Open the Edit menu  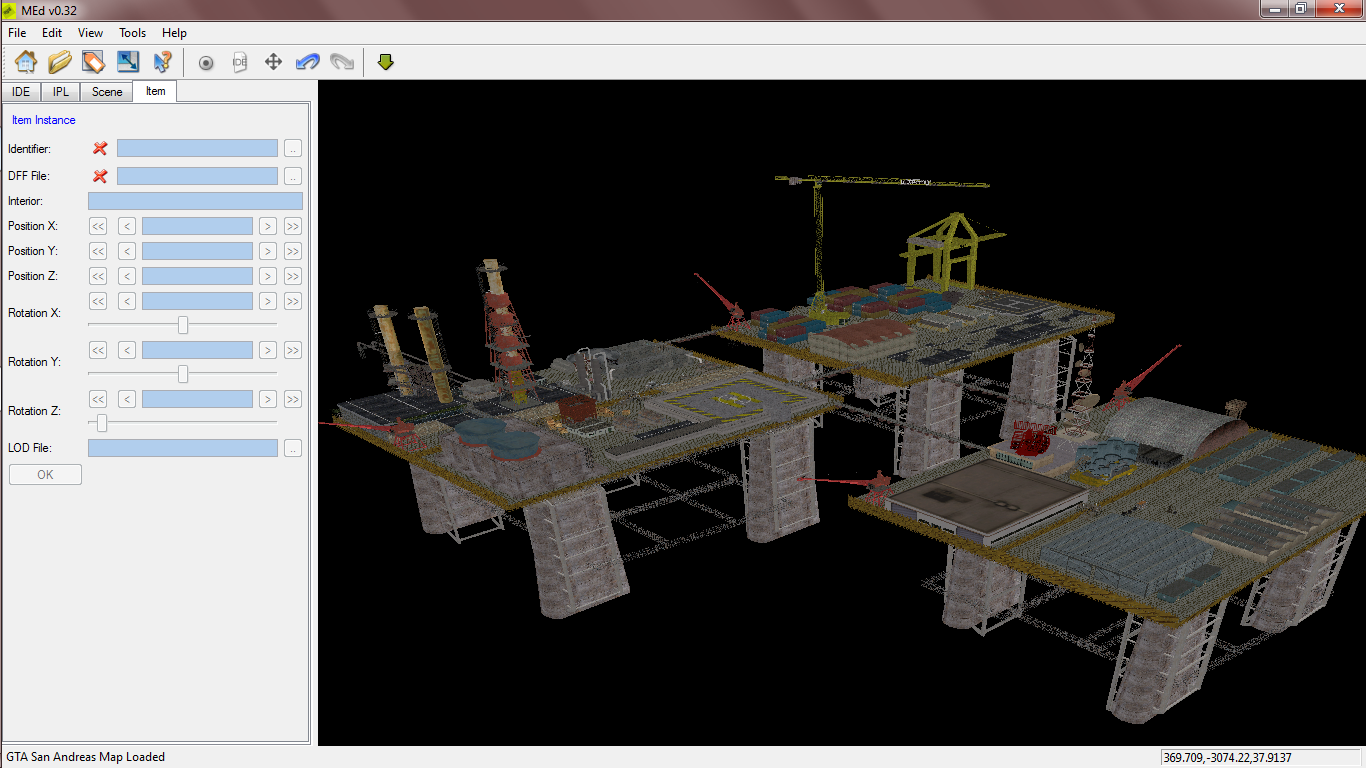click(x=52, y=33)
